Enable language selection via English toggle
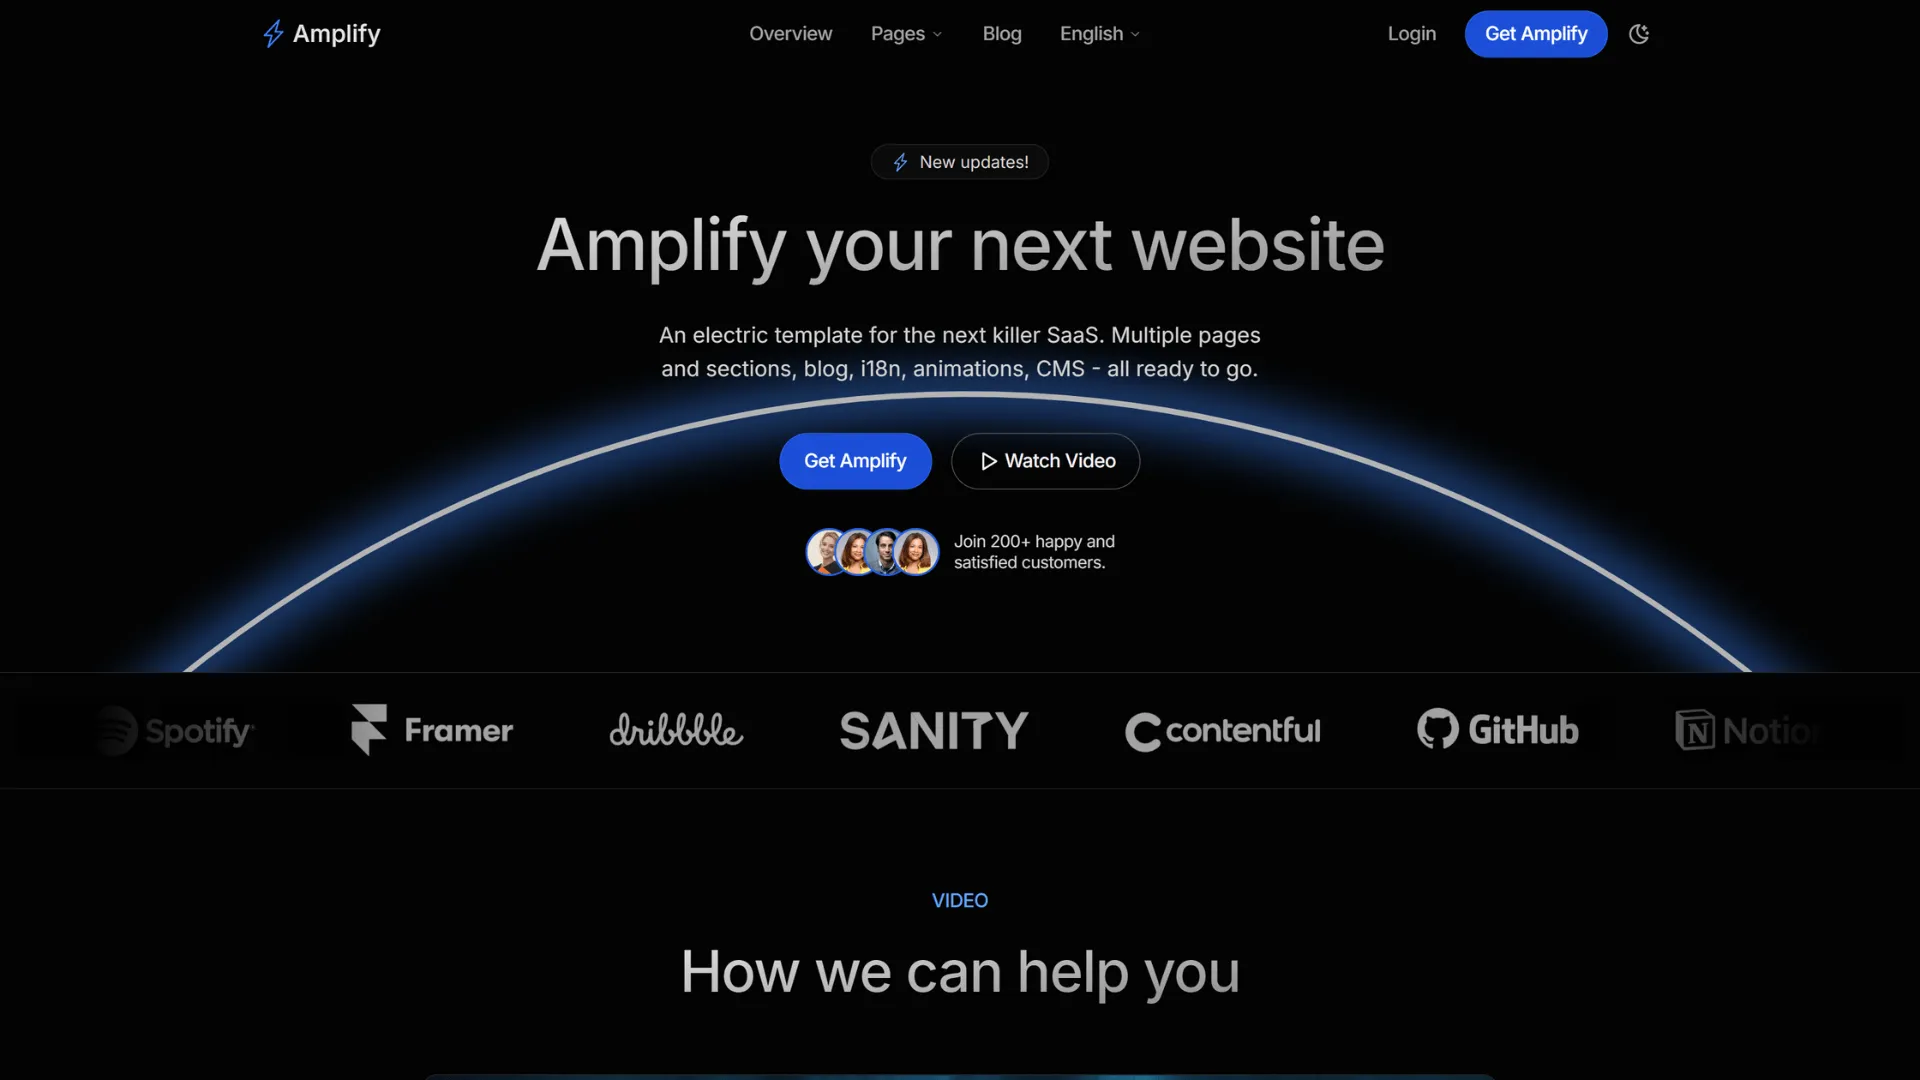Image resolution: width=1920 pixels, height=1080 pixels. [x=1098, y=33]
